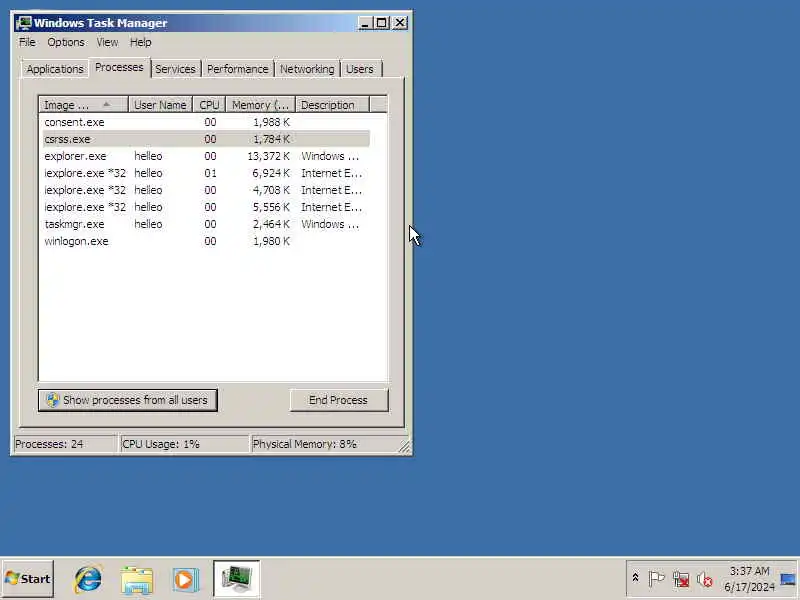Sort by User Name column header
Viewport: 800px width, 600px height.
pos(160,105)
